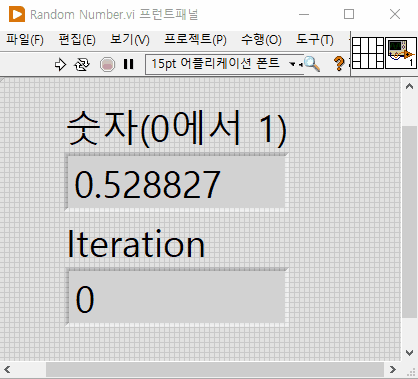Viewport: 418px width, 379px height.
Task: Open the 15pt application font dropdown
Action: 224,64
